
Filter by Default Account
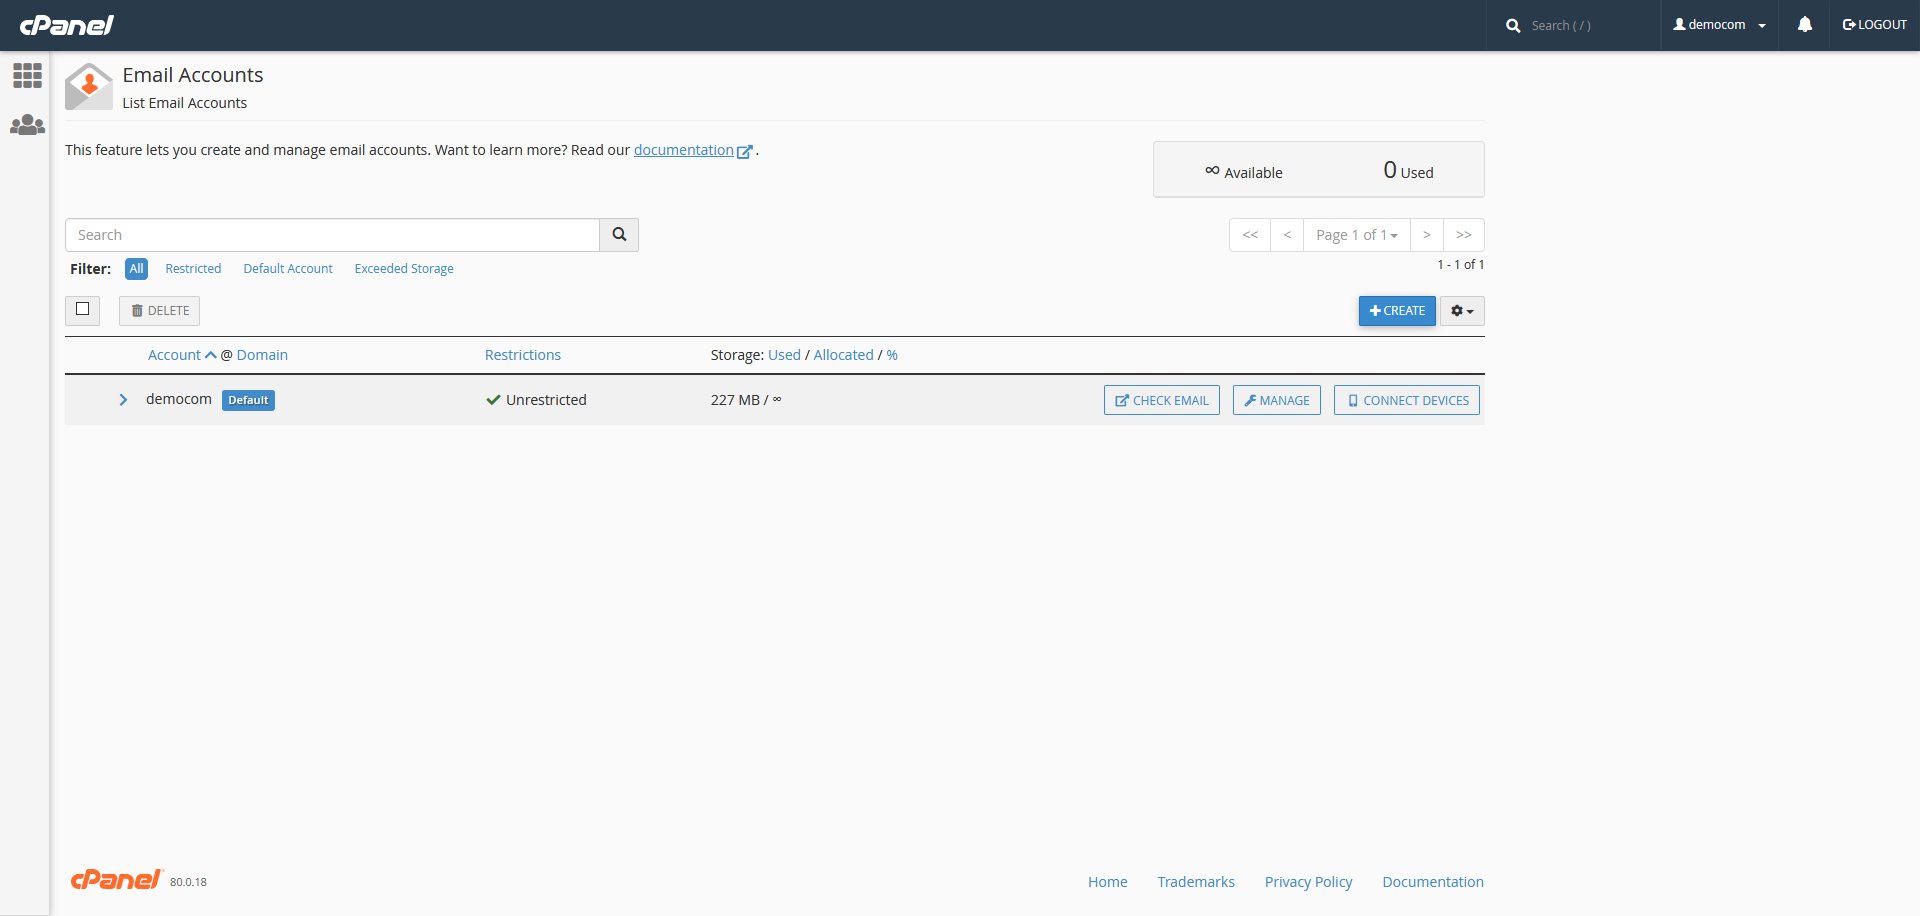[288, 269]
